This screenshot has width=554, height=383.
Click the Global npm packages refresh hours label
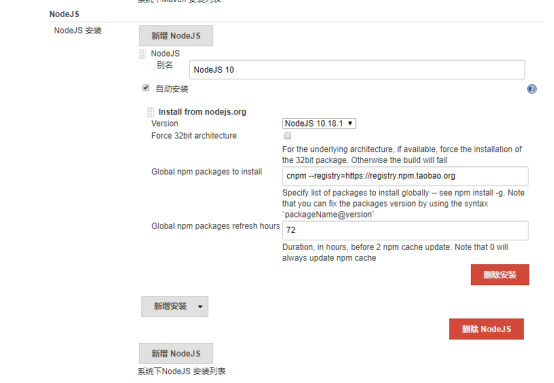(x=216, y=226)
